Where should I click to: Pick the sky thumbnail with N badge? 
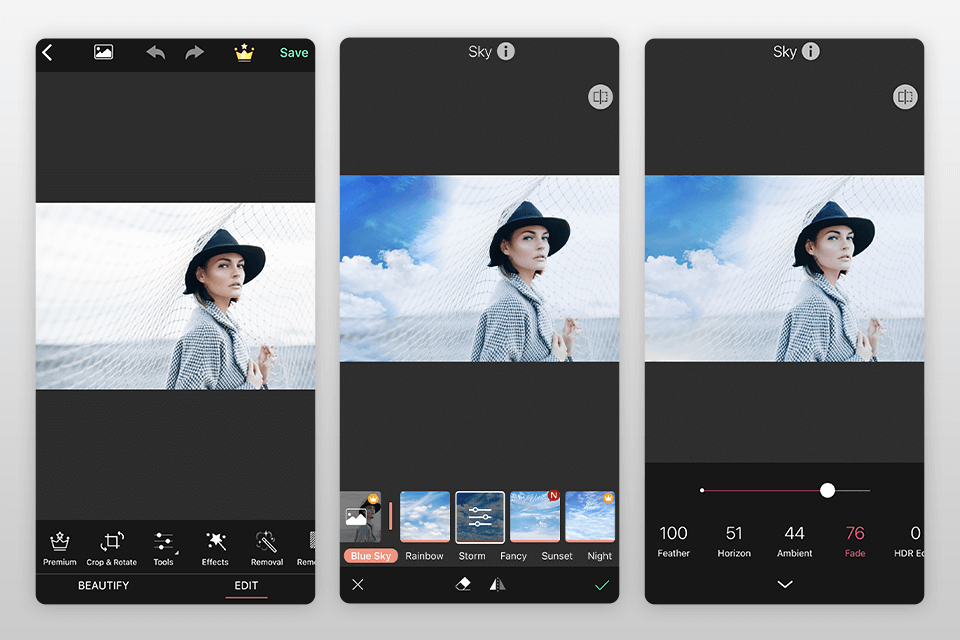click(535, 517)
